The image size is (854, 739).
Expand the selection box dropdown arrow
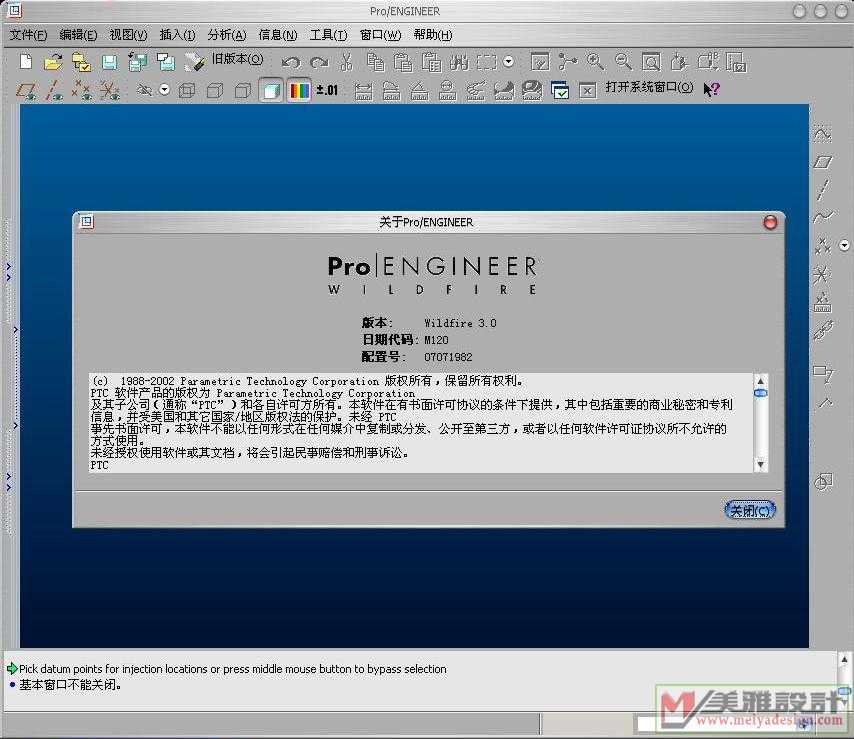pos(509,62)
